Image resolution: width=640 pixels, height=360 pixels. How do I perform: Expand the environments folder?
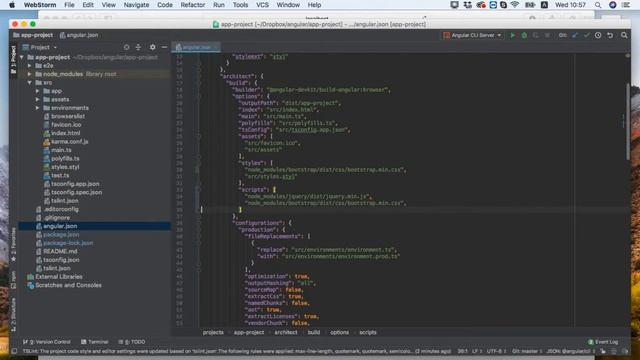(38, 108)
